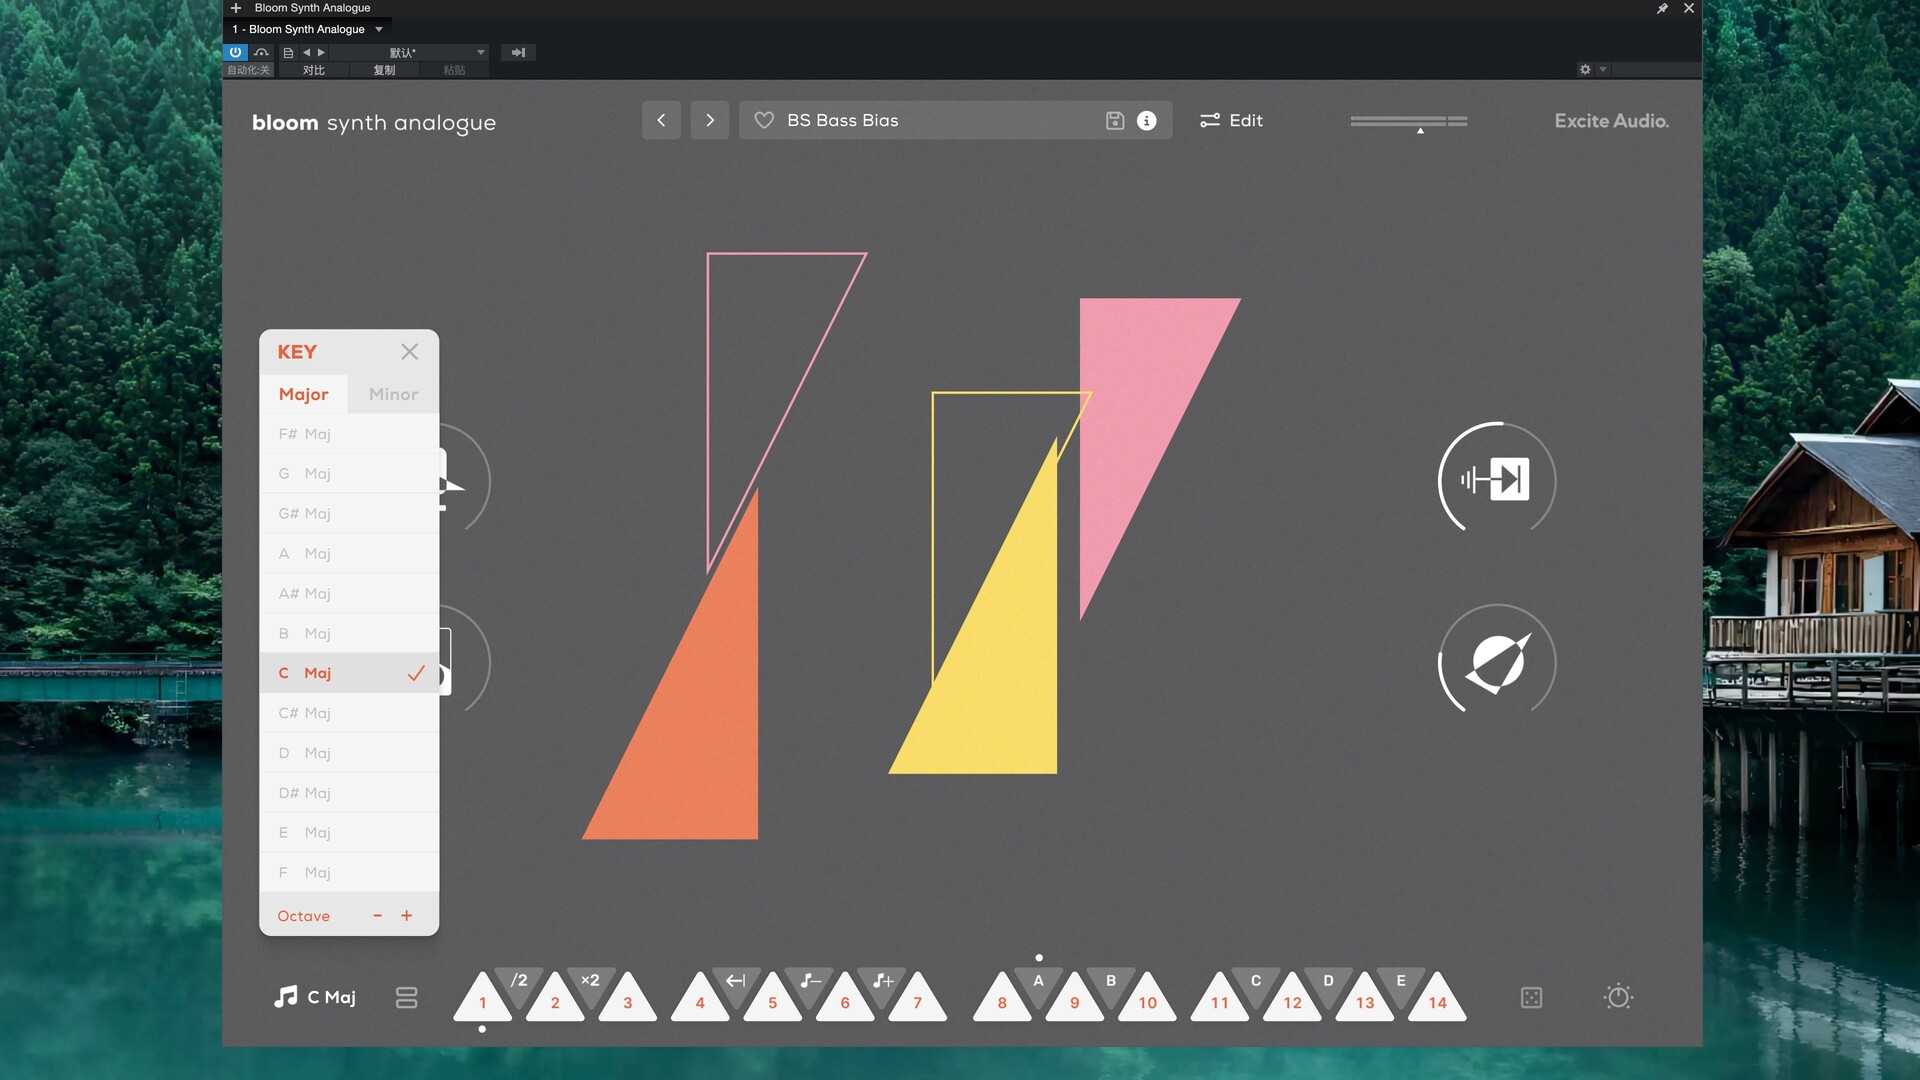Trigger pad 7

pyautogui.click(x=917, y=999)
